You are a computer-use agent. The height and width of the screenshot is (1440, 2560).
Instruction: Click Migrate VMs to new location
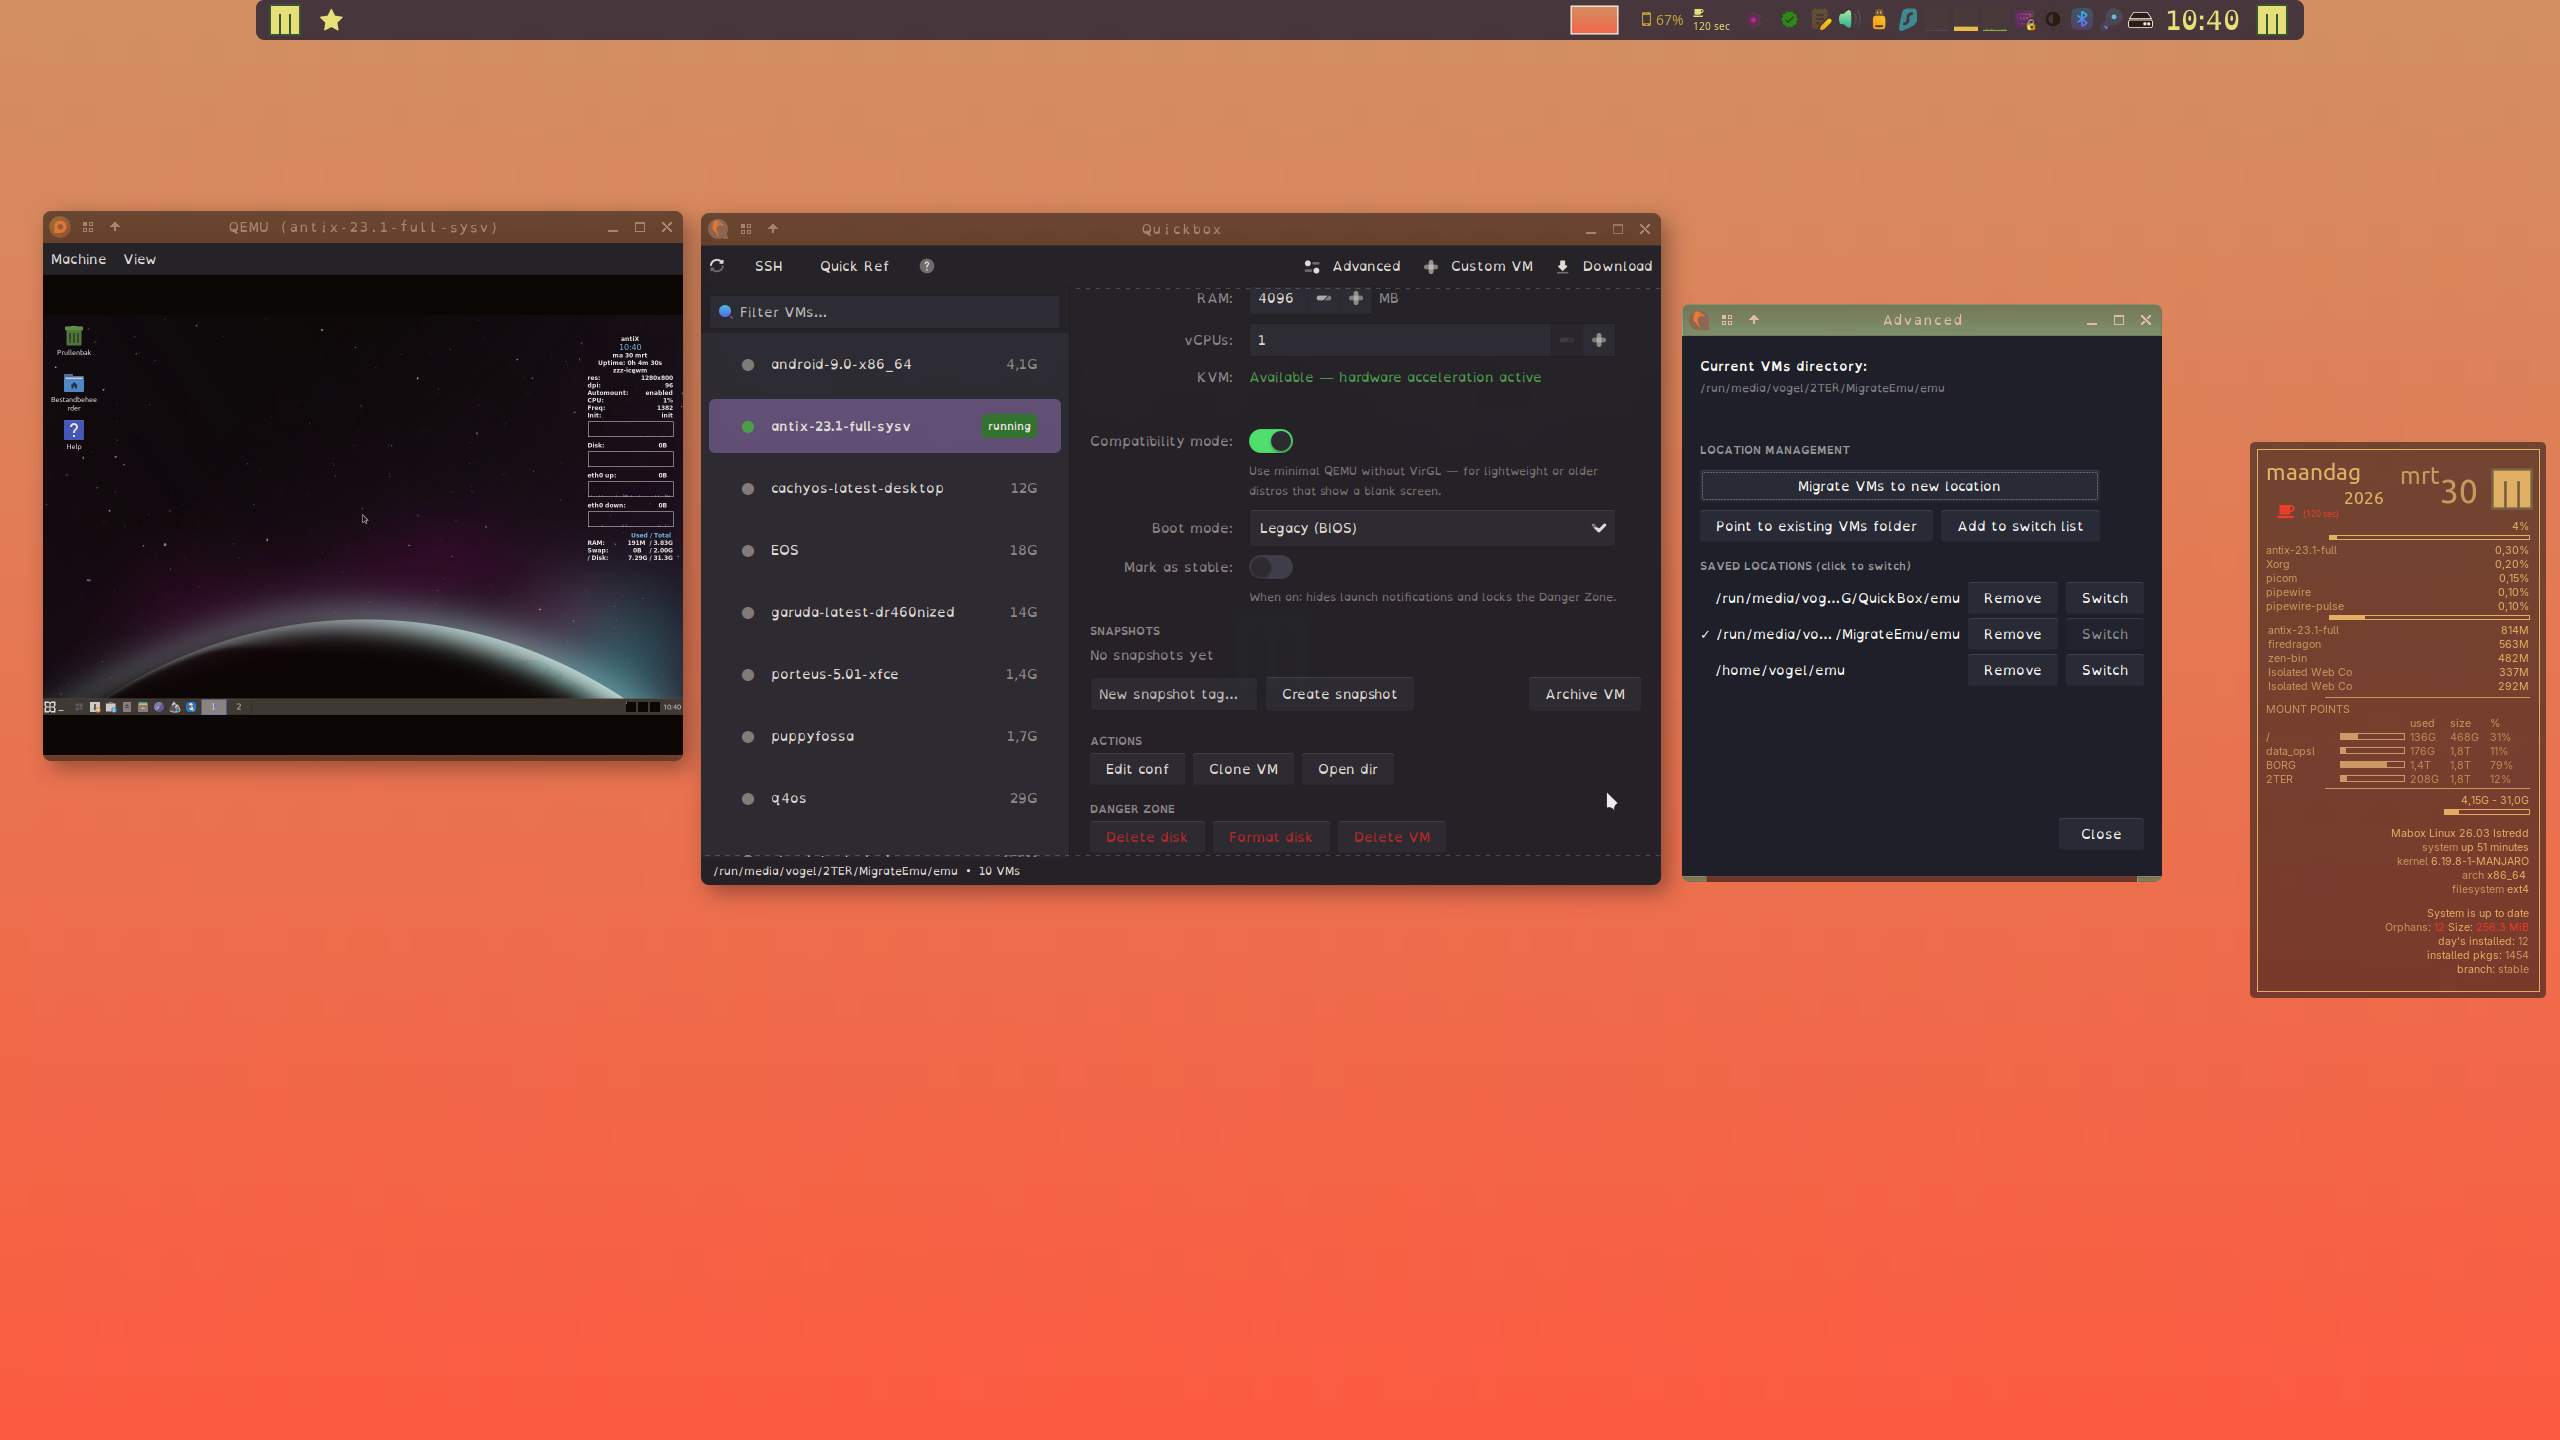pyautogui.click(x=1898, y=486)
